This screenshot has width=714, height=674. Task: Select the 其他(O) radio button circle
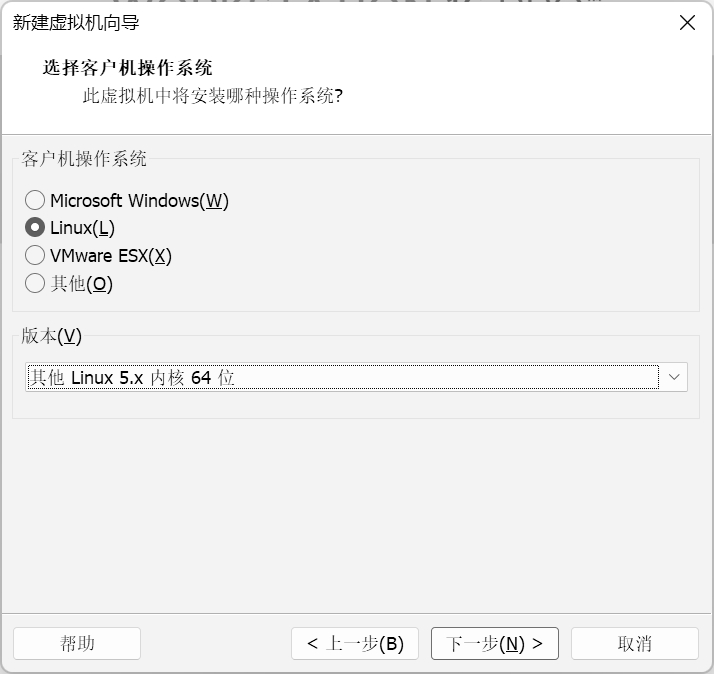(x=35, y=284)
